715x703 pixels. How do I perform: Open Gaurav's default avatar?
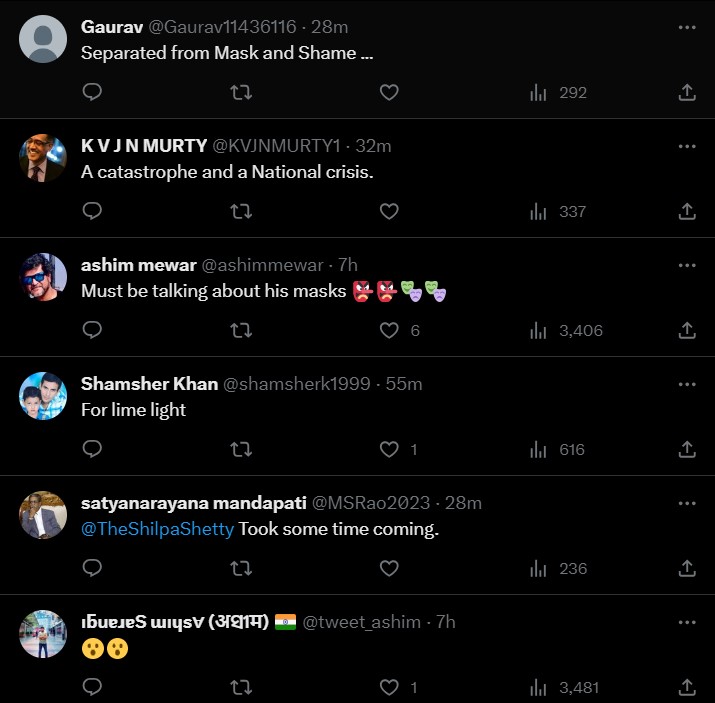click(x=43, y=40)
